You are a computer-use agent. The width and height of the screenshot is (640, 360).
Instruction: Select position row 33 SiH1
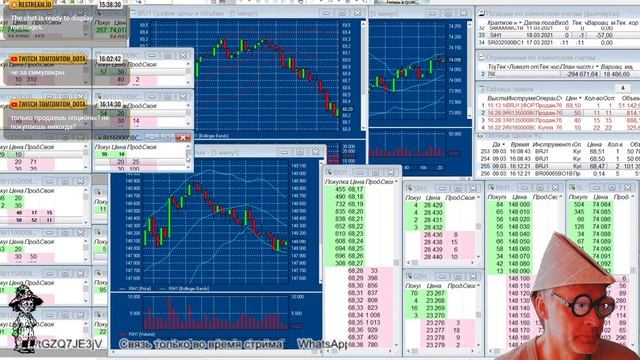click(x=558, y=35)
